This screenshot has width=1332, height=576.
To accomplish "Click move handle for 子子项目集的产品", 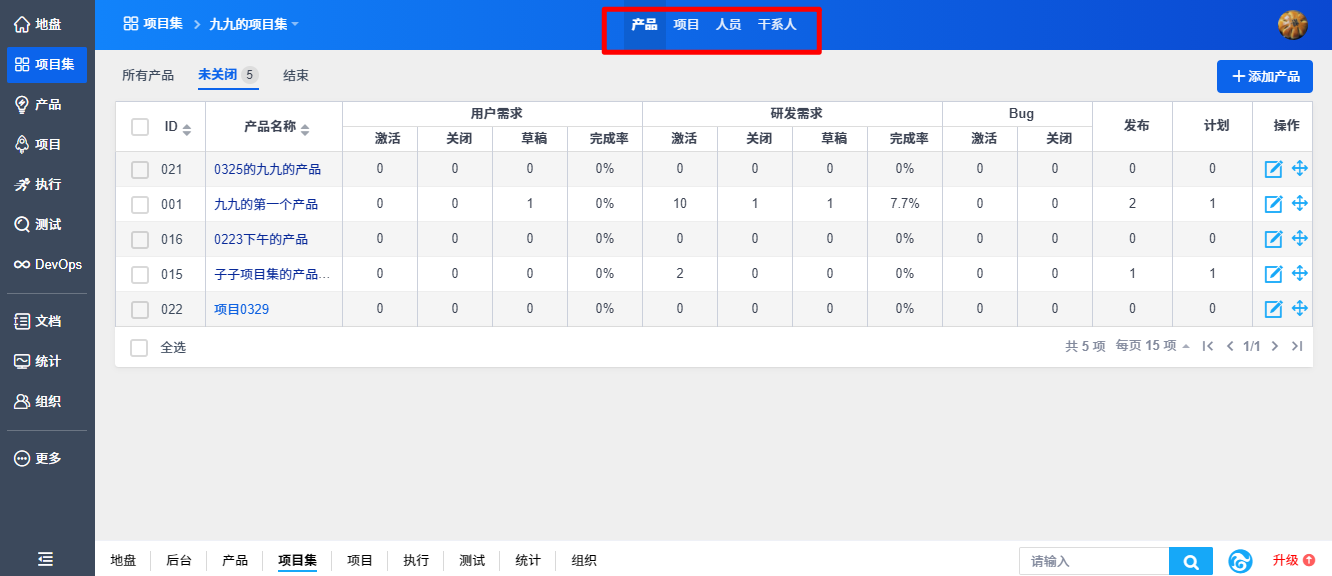I will 1300,273.
